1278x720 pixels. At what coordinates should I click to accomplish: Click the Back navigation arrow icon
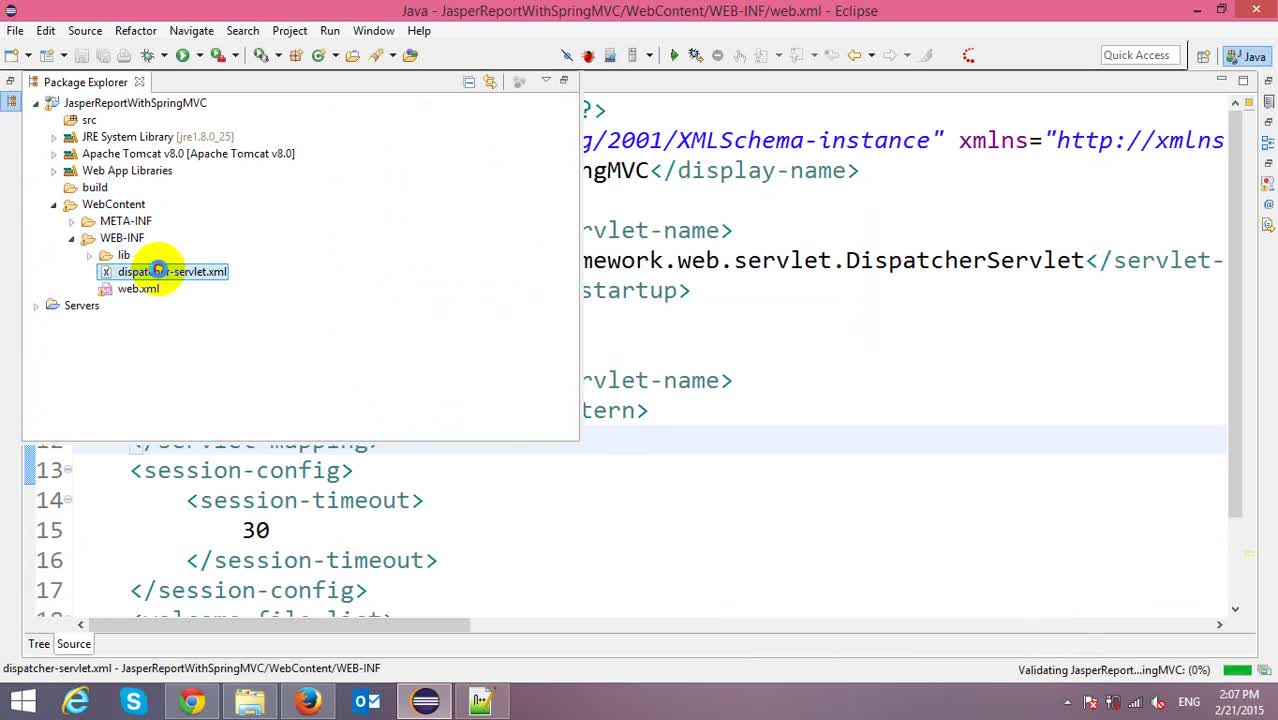tap(854, 56)
